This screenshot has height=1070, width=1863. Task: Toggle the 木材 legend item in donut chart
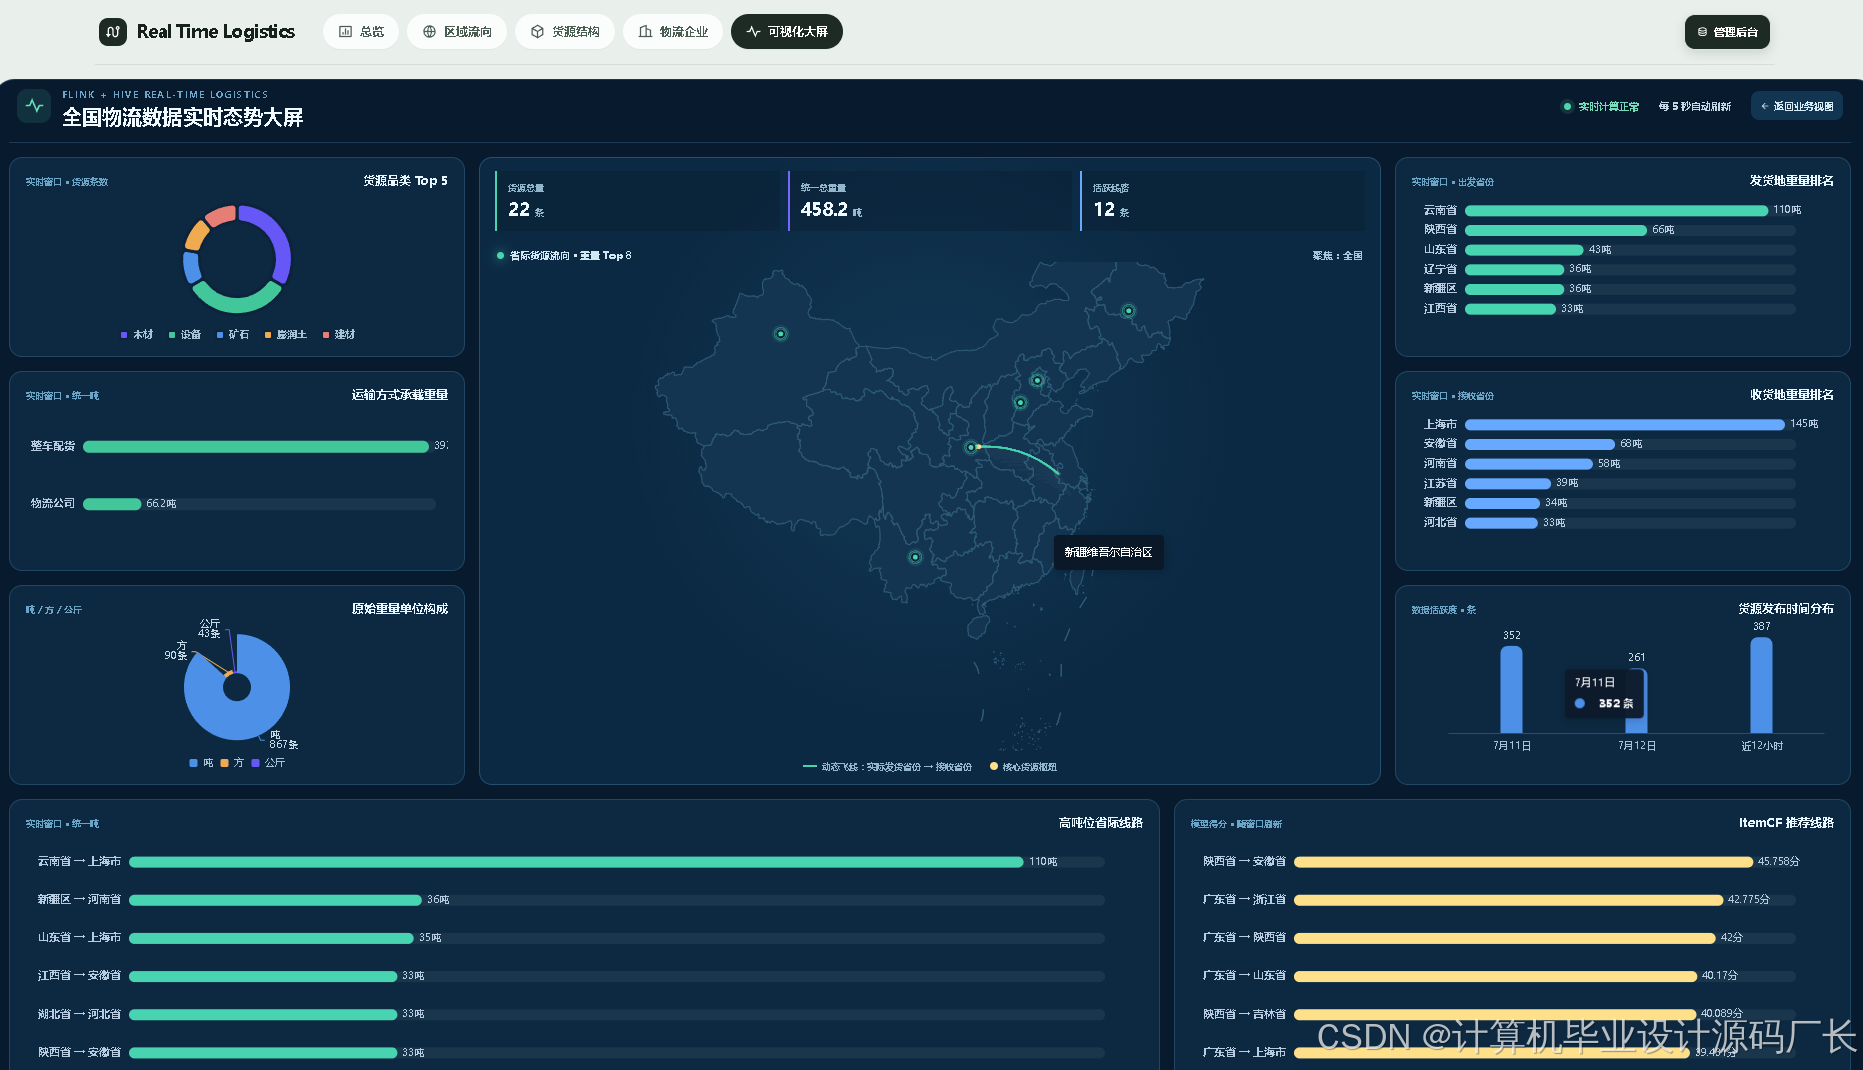(137, 335)
